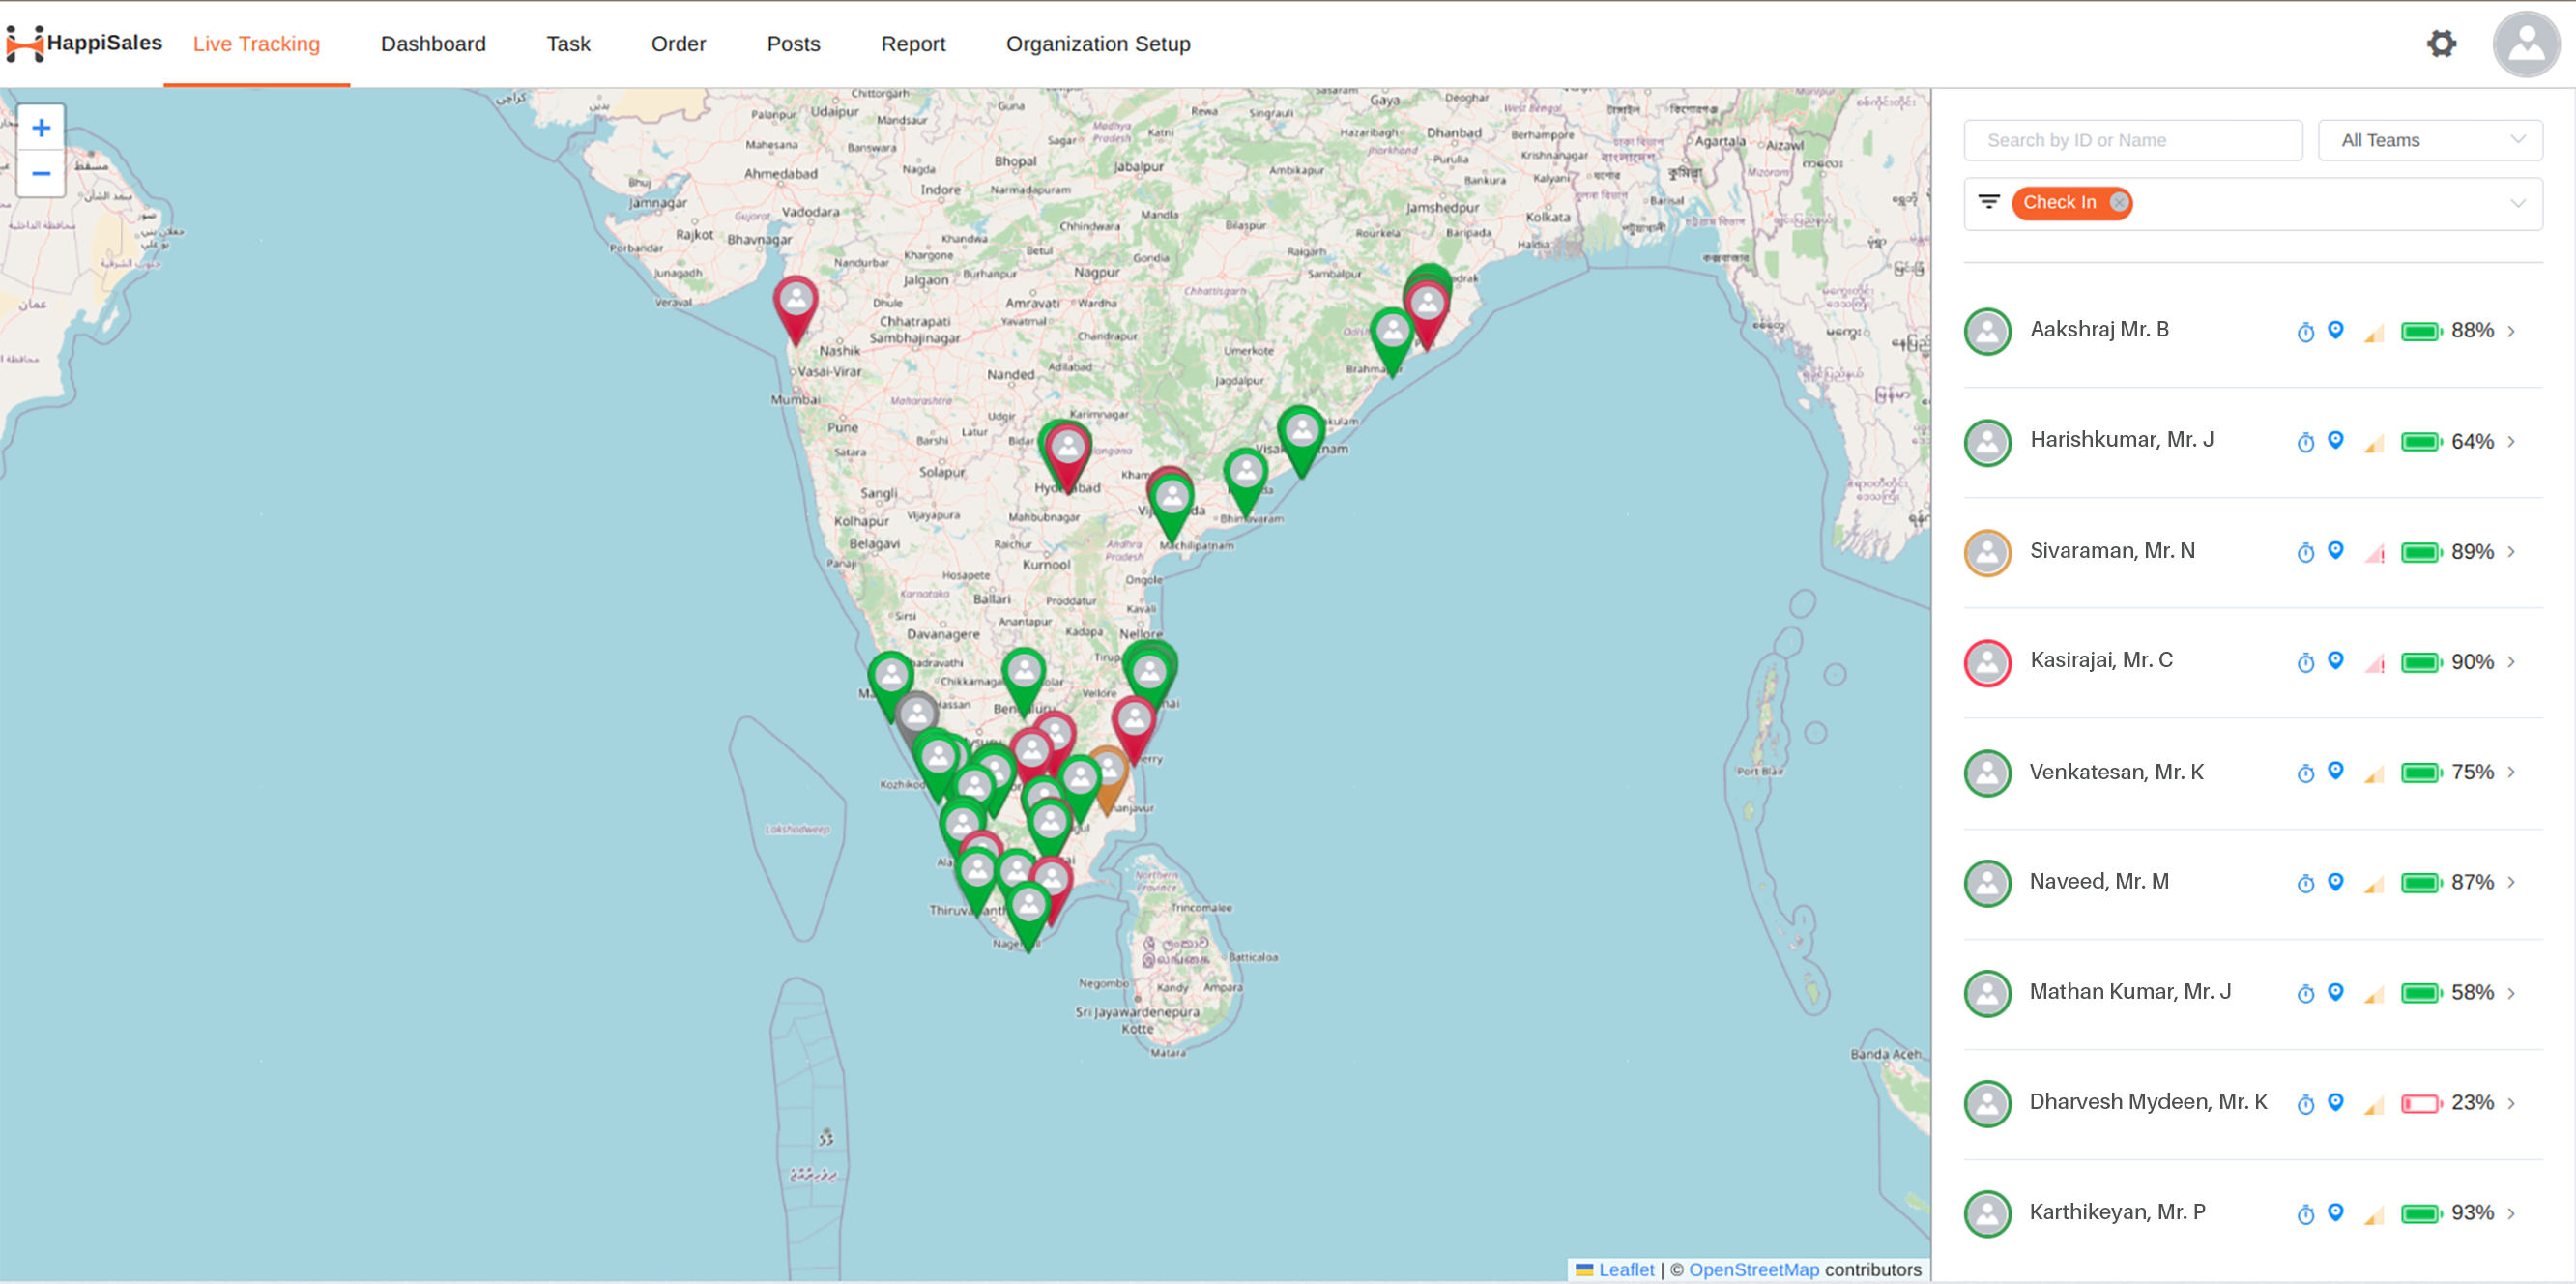
Task: Open the Order tab
Action: pos(678,44)
